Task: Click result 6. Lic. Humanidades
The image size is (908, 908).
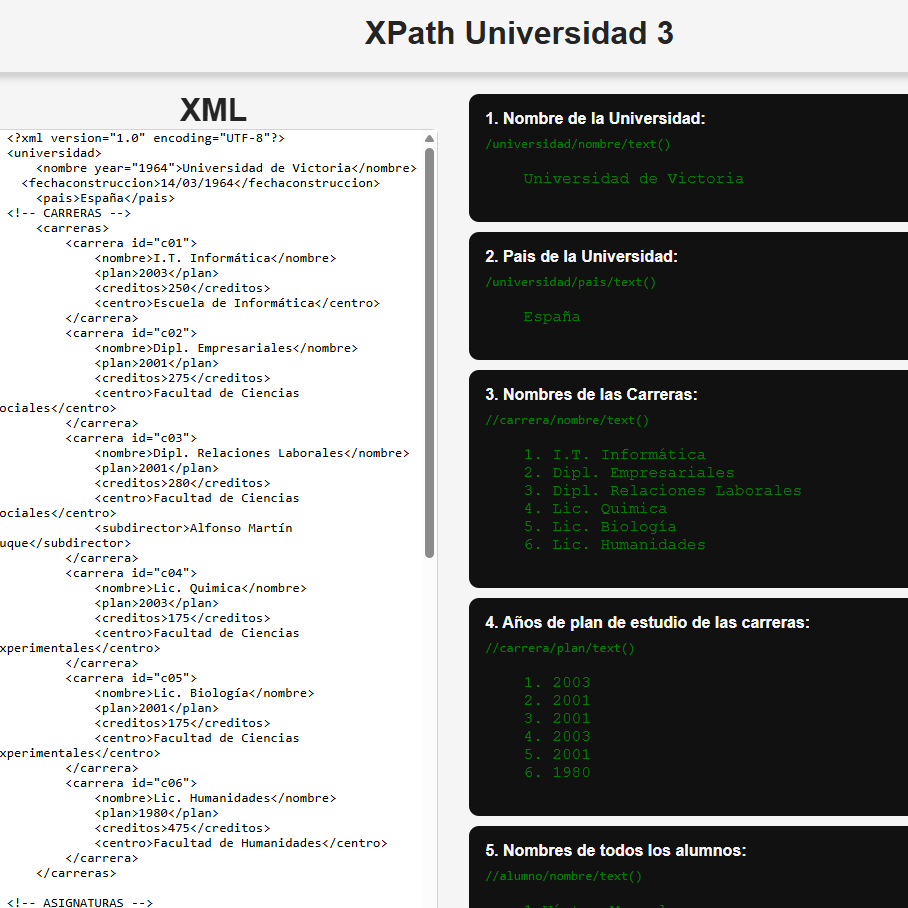Action: (x=614, y=544)
